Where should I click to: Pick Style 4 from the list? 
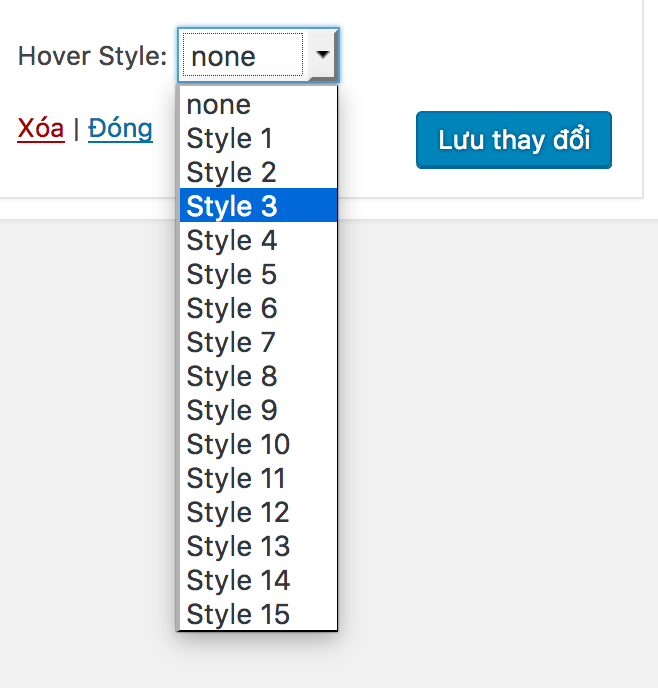pyautogui.click(x=257, y=240)
